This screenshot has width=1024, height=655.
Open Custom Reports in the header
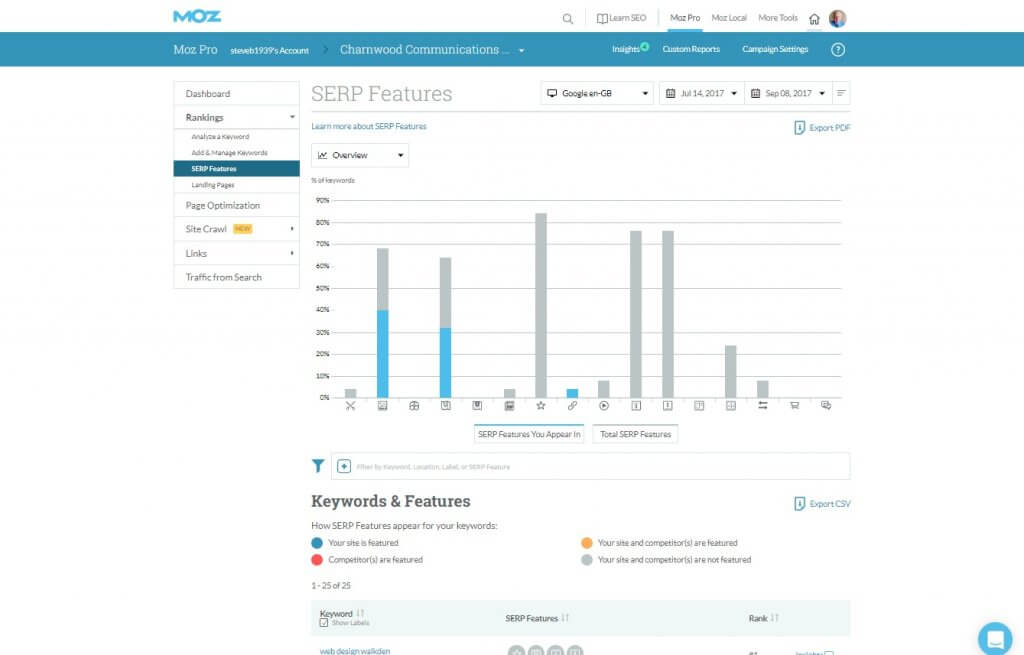point(691,49)
